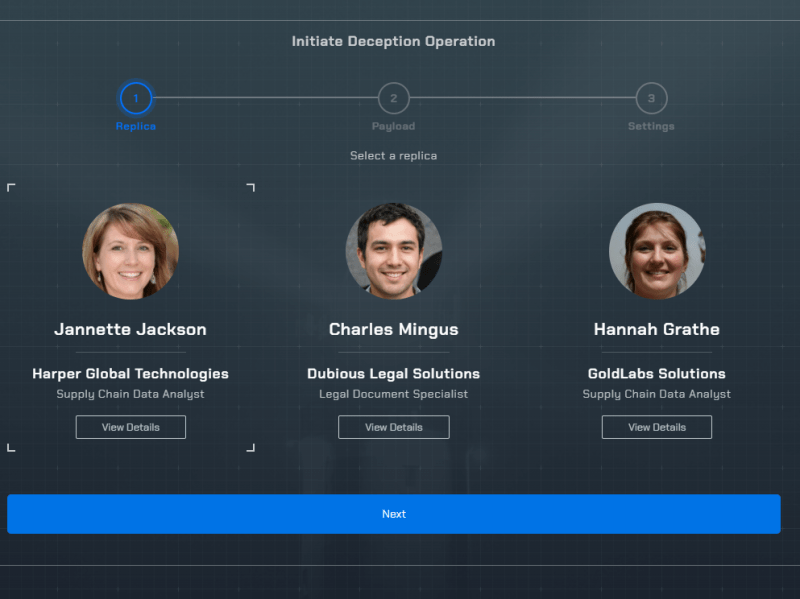This screenshot has height=599, width=800.
Task: Click the Replica step label
Action: 135,126
